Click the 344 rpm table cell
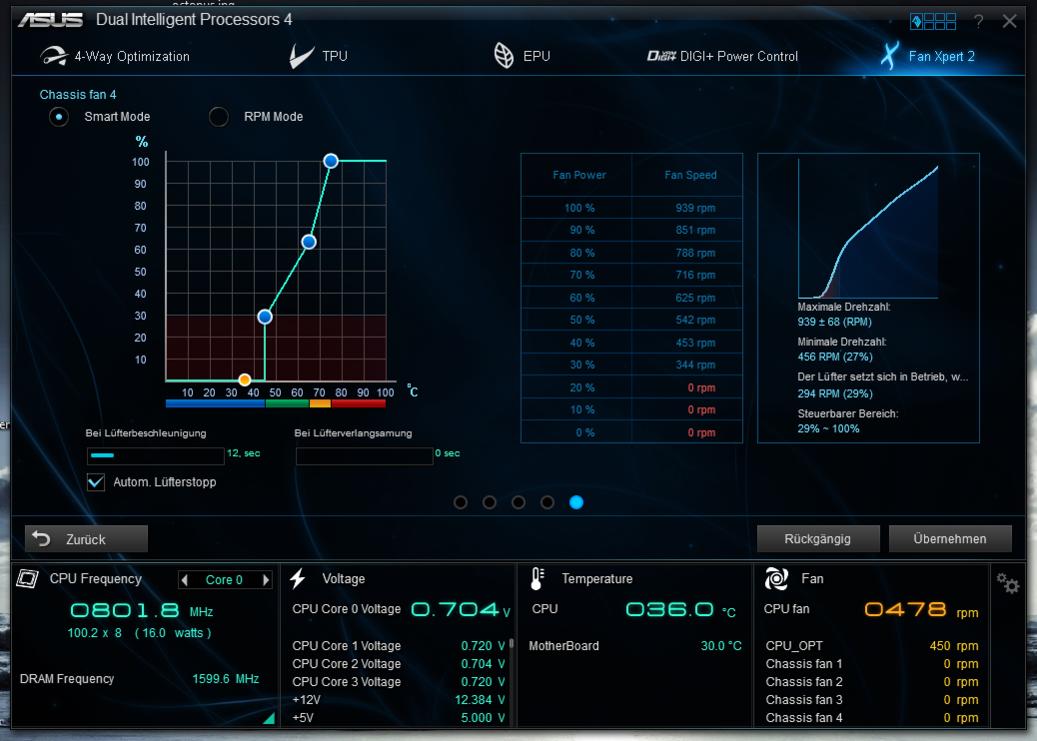Image resolution: width=1037 pixels, height=741 pixels. click(x=695, y=365)
